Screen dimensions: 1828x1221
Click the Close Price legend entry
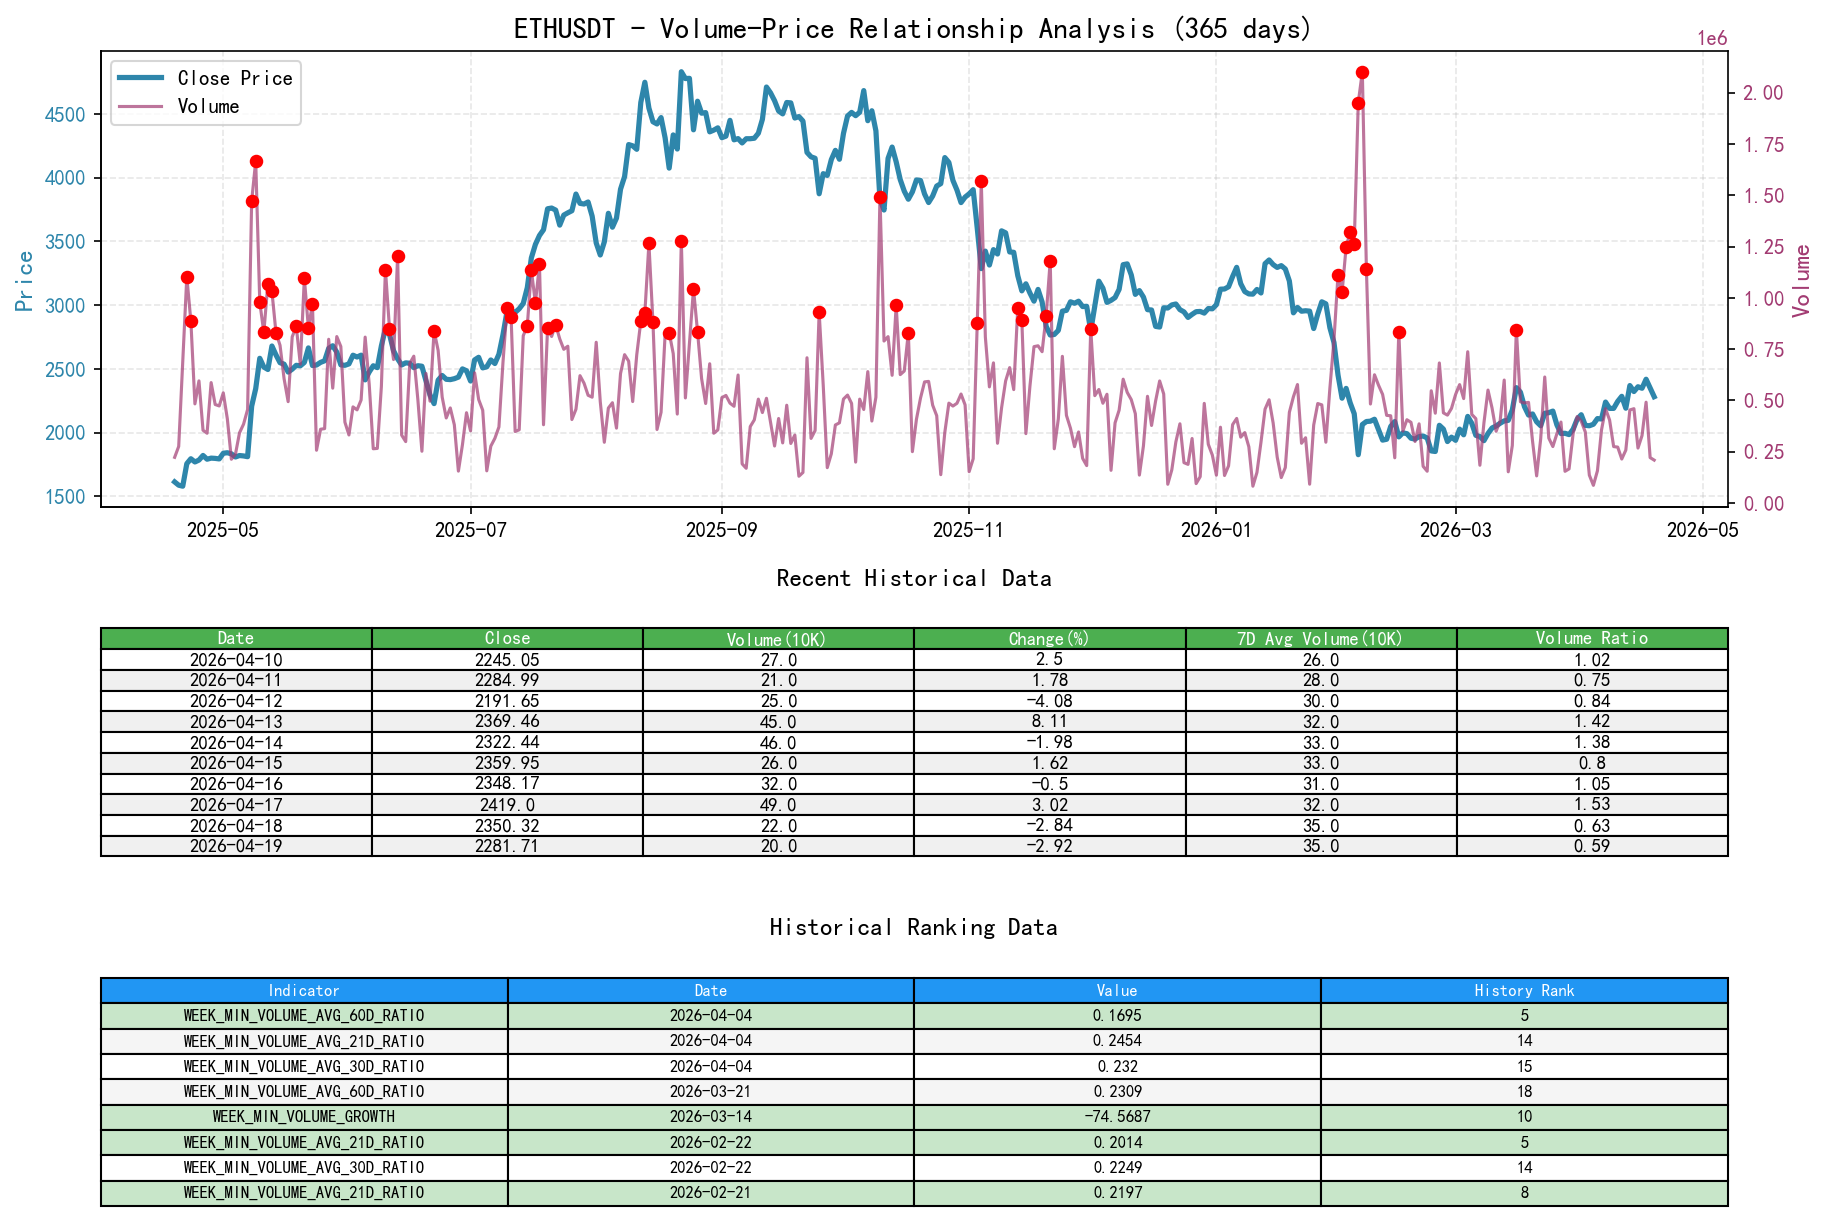(205, 78)
